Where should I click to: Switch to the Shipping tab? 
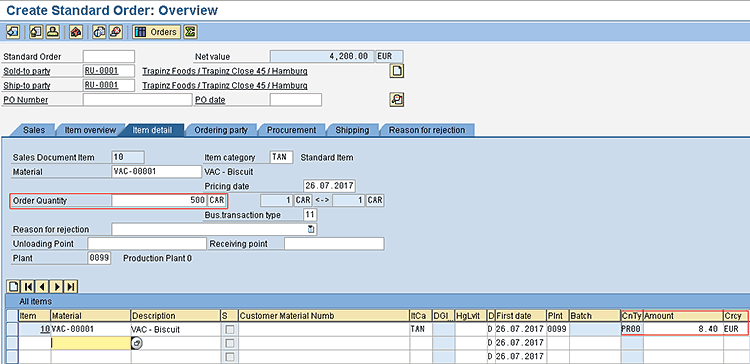[352, 130]
